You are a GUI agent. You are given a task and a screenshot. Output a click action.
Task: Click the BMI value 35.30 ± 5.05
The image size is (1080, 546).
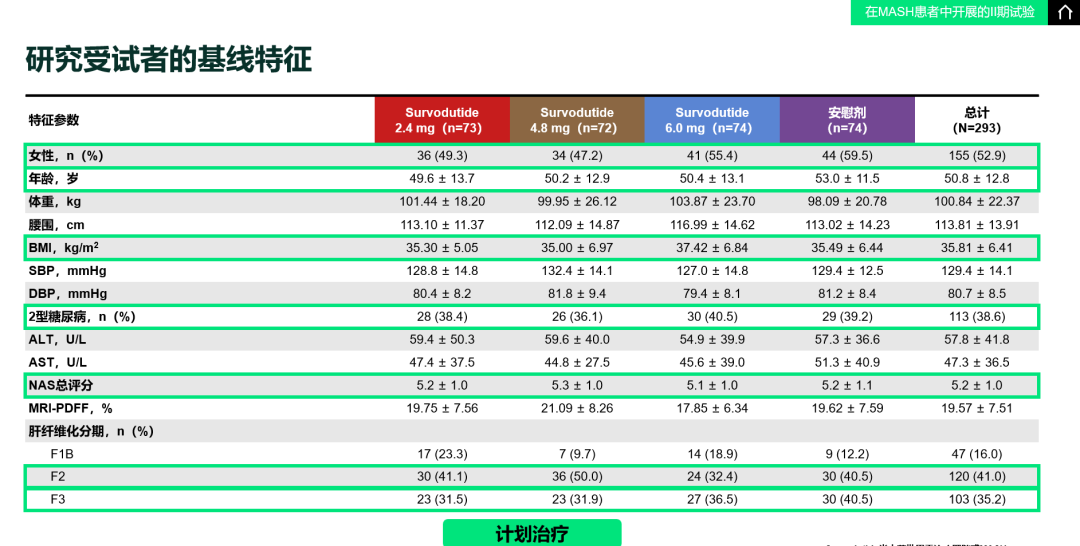(x=442, y=247)
